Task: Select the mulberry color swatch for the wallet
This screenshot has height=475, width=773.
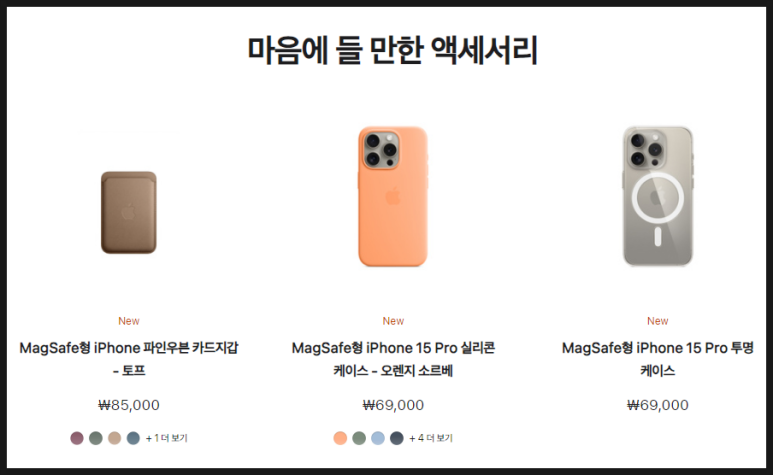Action: click(77, 438)
